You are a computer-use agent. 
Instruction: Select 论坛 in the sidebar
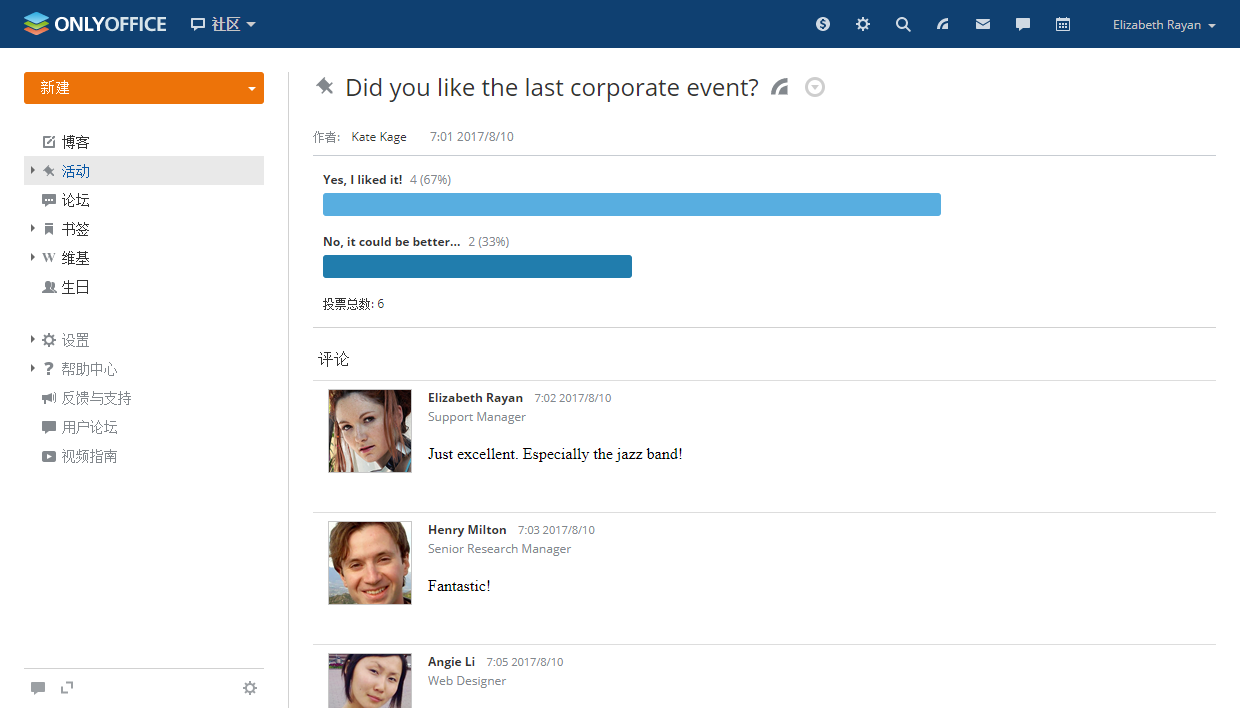click(76, 200)
